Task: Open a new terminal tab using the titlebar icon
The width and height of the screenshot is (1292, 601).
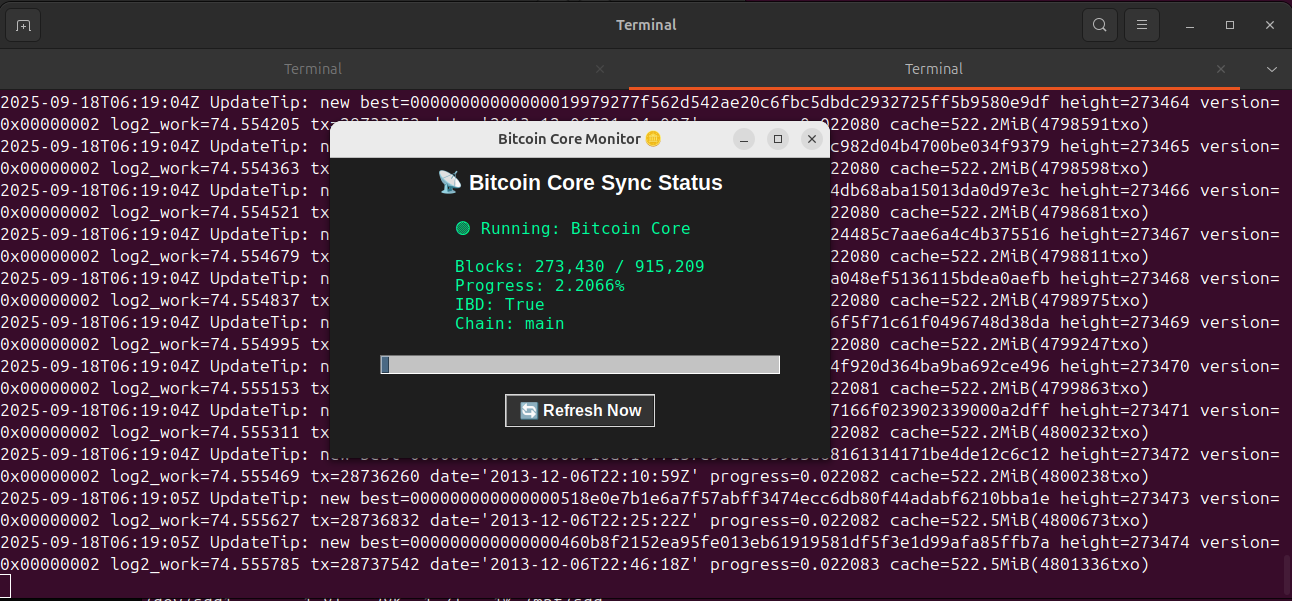Action: point(24,25)
